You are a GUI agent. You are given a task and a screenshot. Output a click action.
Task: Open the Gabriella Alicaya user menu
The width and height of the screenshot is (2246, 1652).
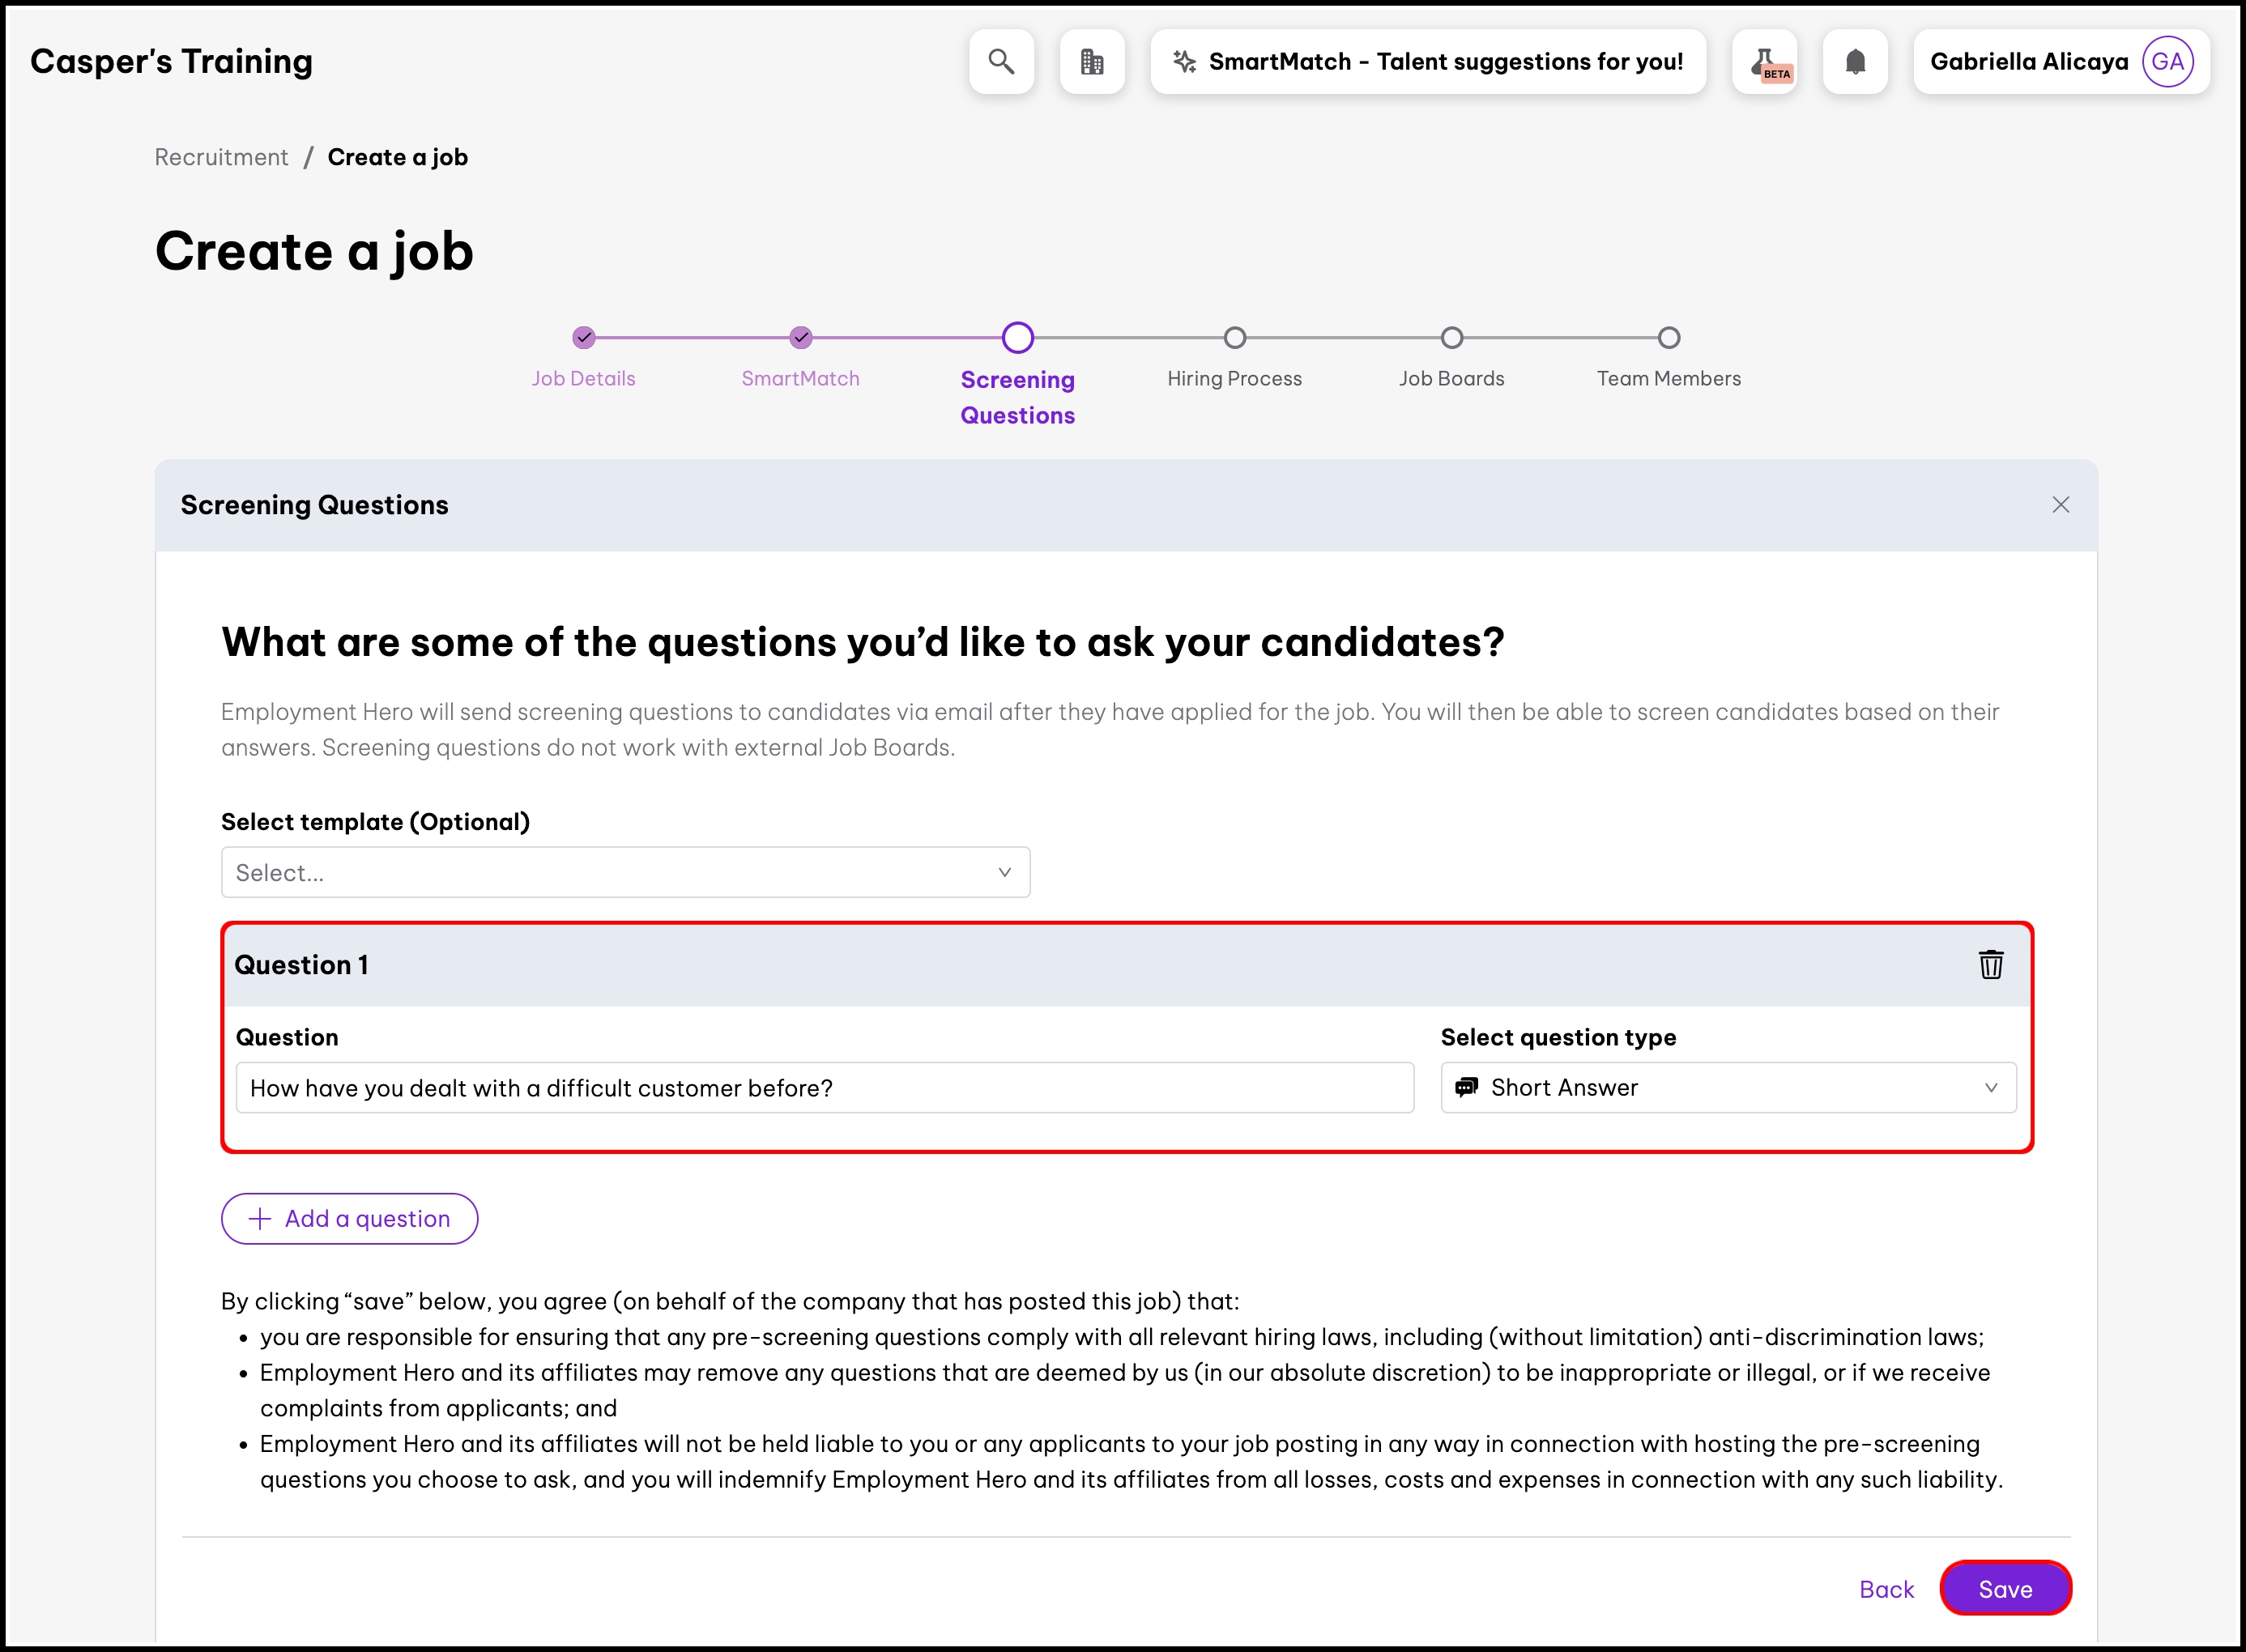tap(2028, 62)
